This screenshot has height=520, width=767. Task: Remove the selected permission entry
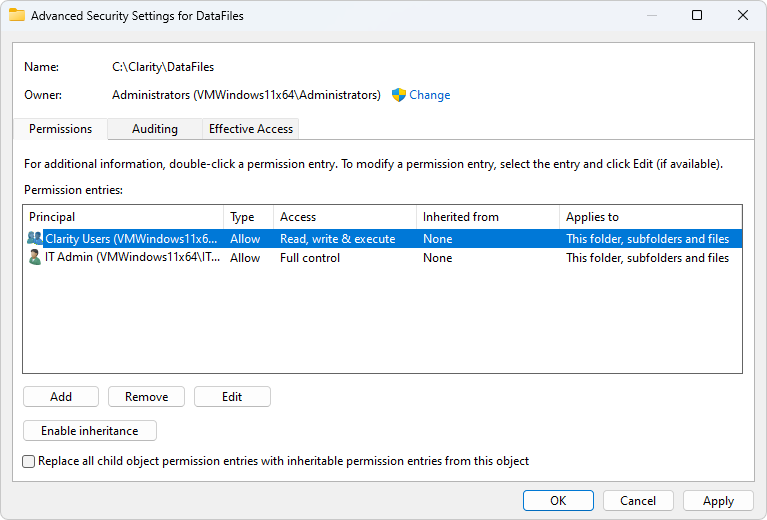(x=146, y=397)
